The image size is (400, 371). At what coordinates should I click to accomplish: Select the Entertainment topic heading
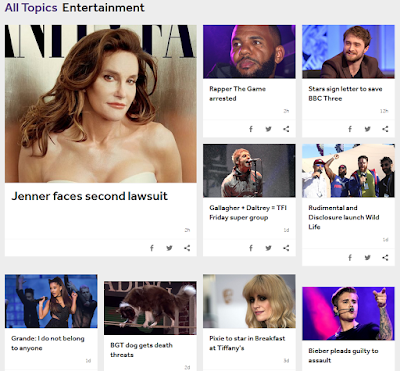click(x=103, y=8)
